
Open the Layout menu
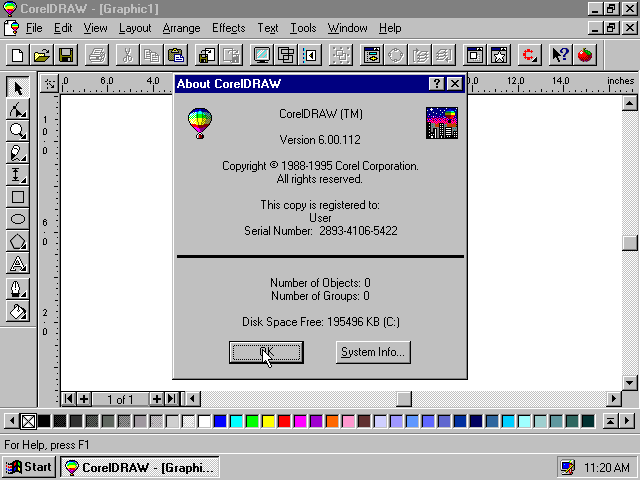tap(135, 28)
